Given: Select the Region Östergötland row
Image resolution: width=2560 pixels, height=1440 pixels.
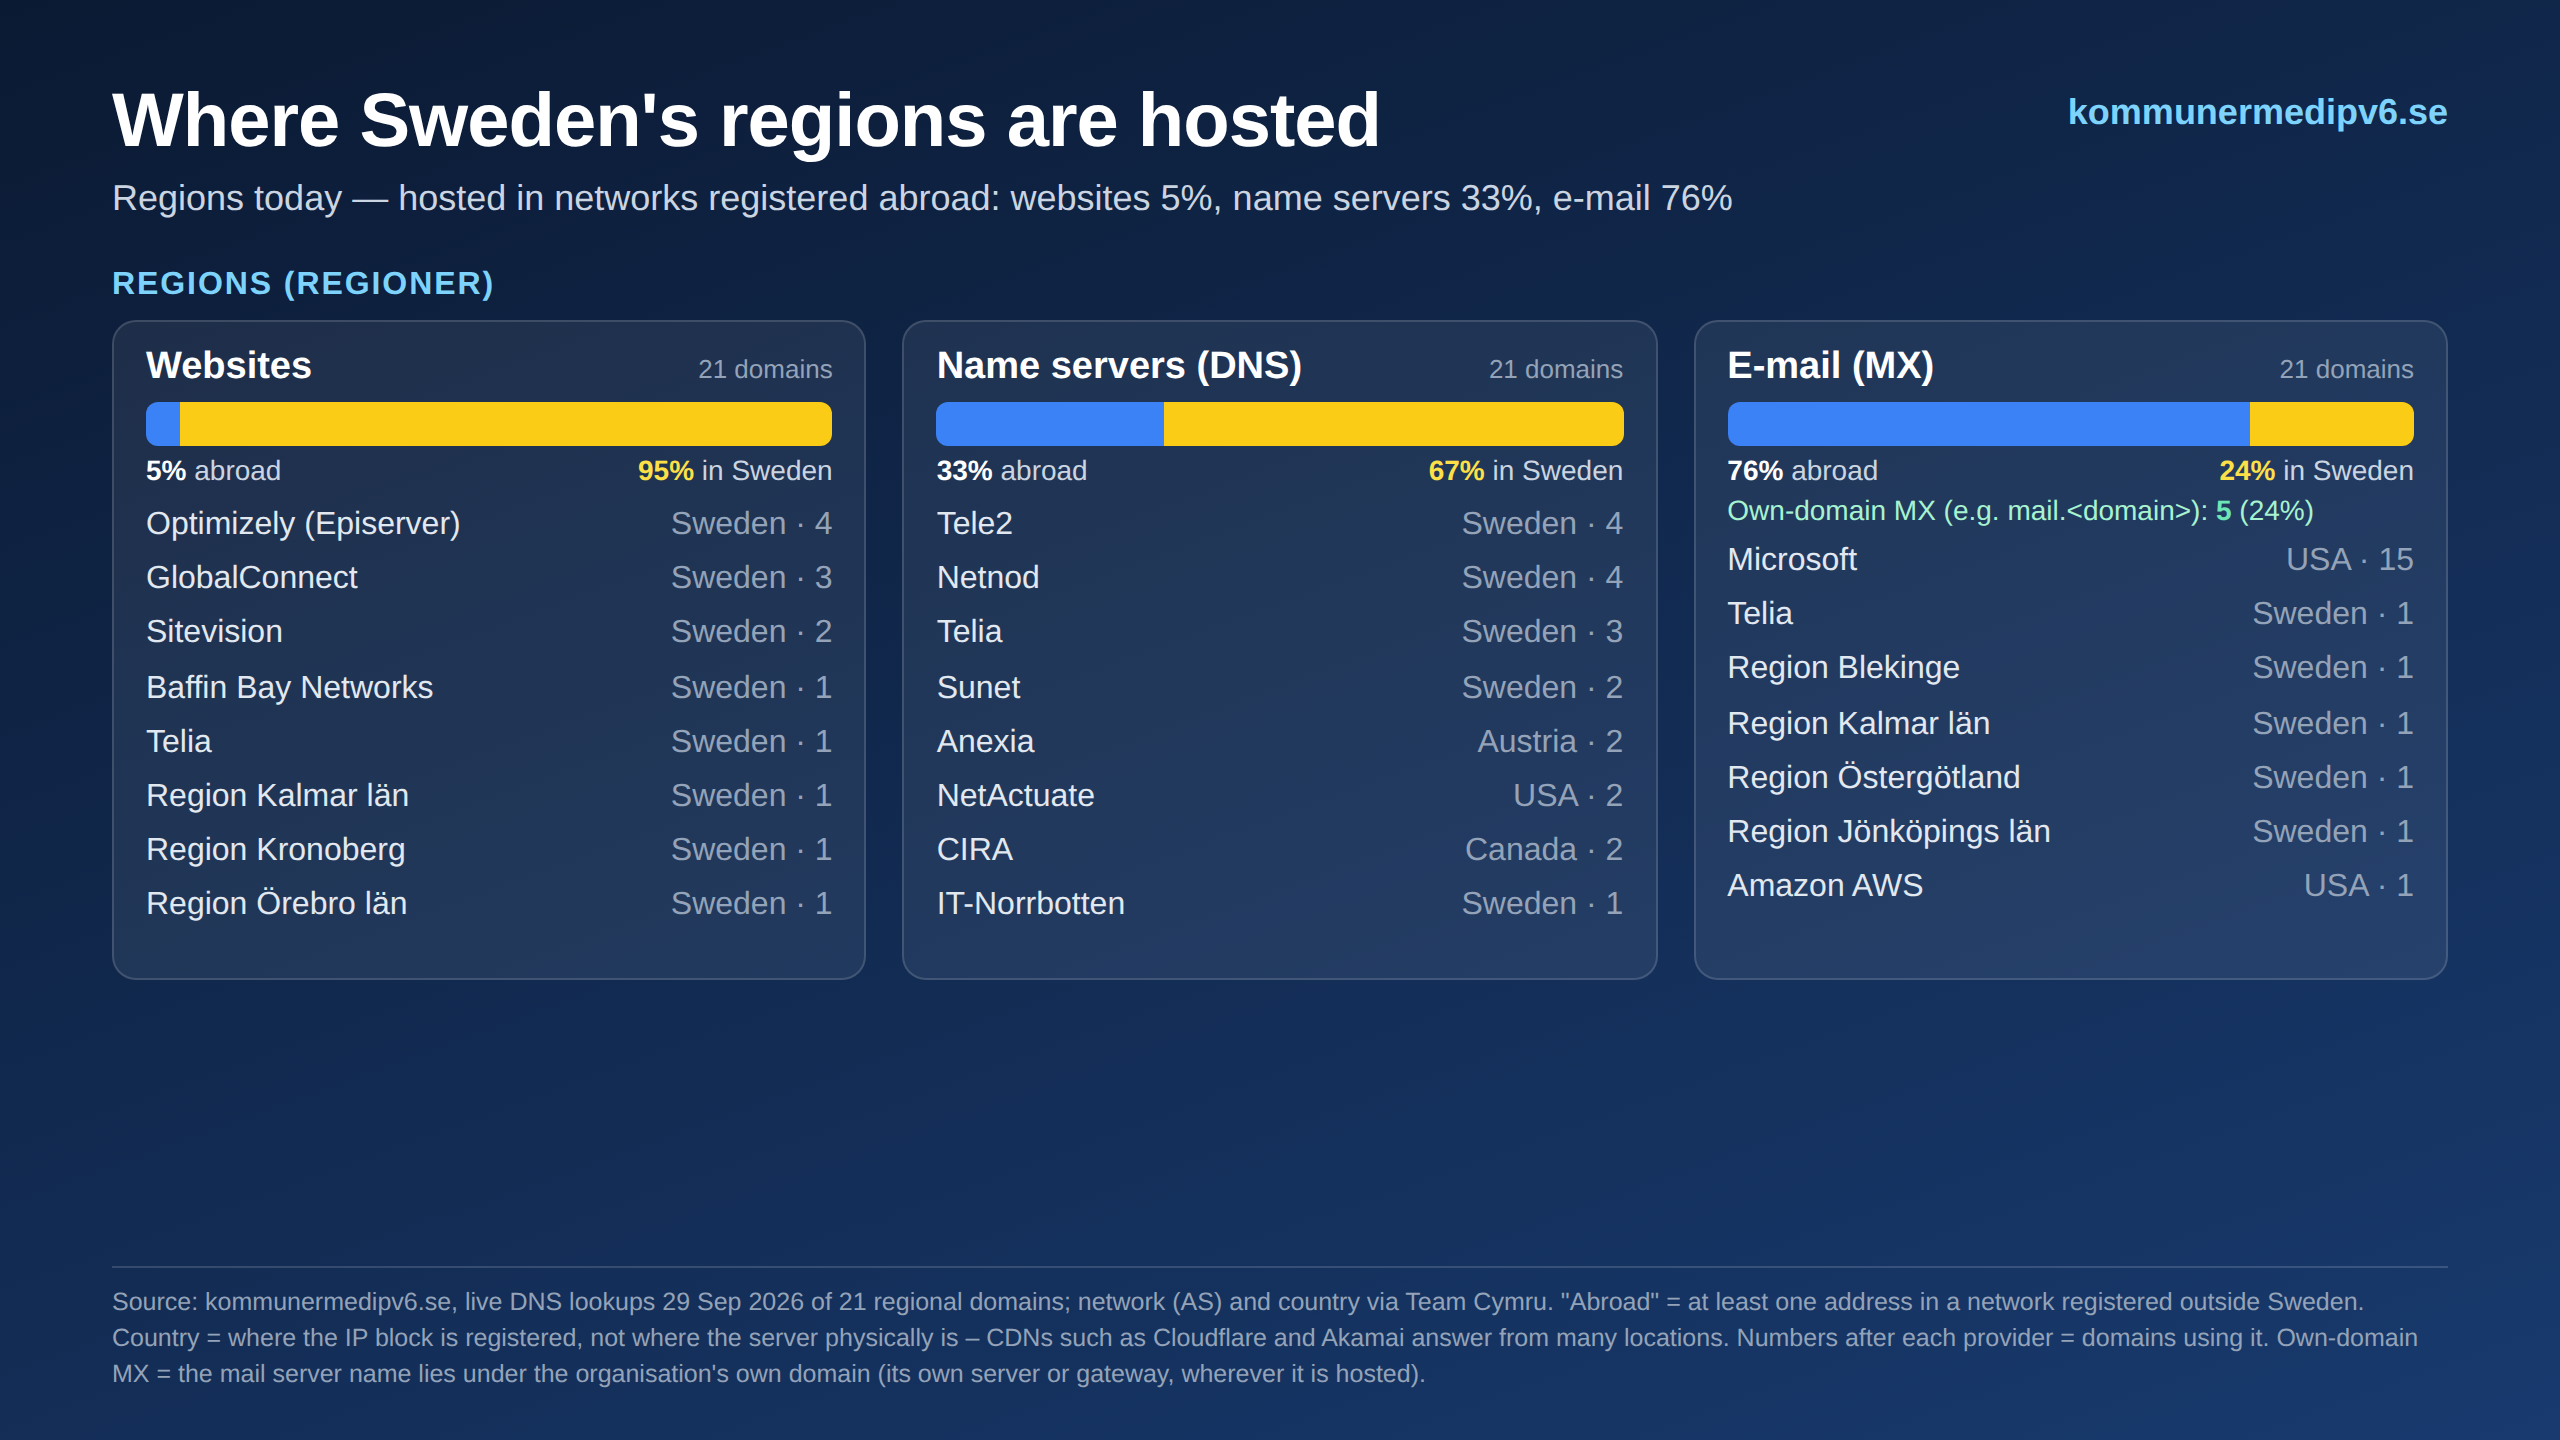Looking at the screenshot, I should 2070,777.
